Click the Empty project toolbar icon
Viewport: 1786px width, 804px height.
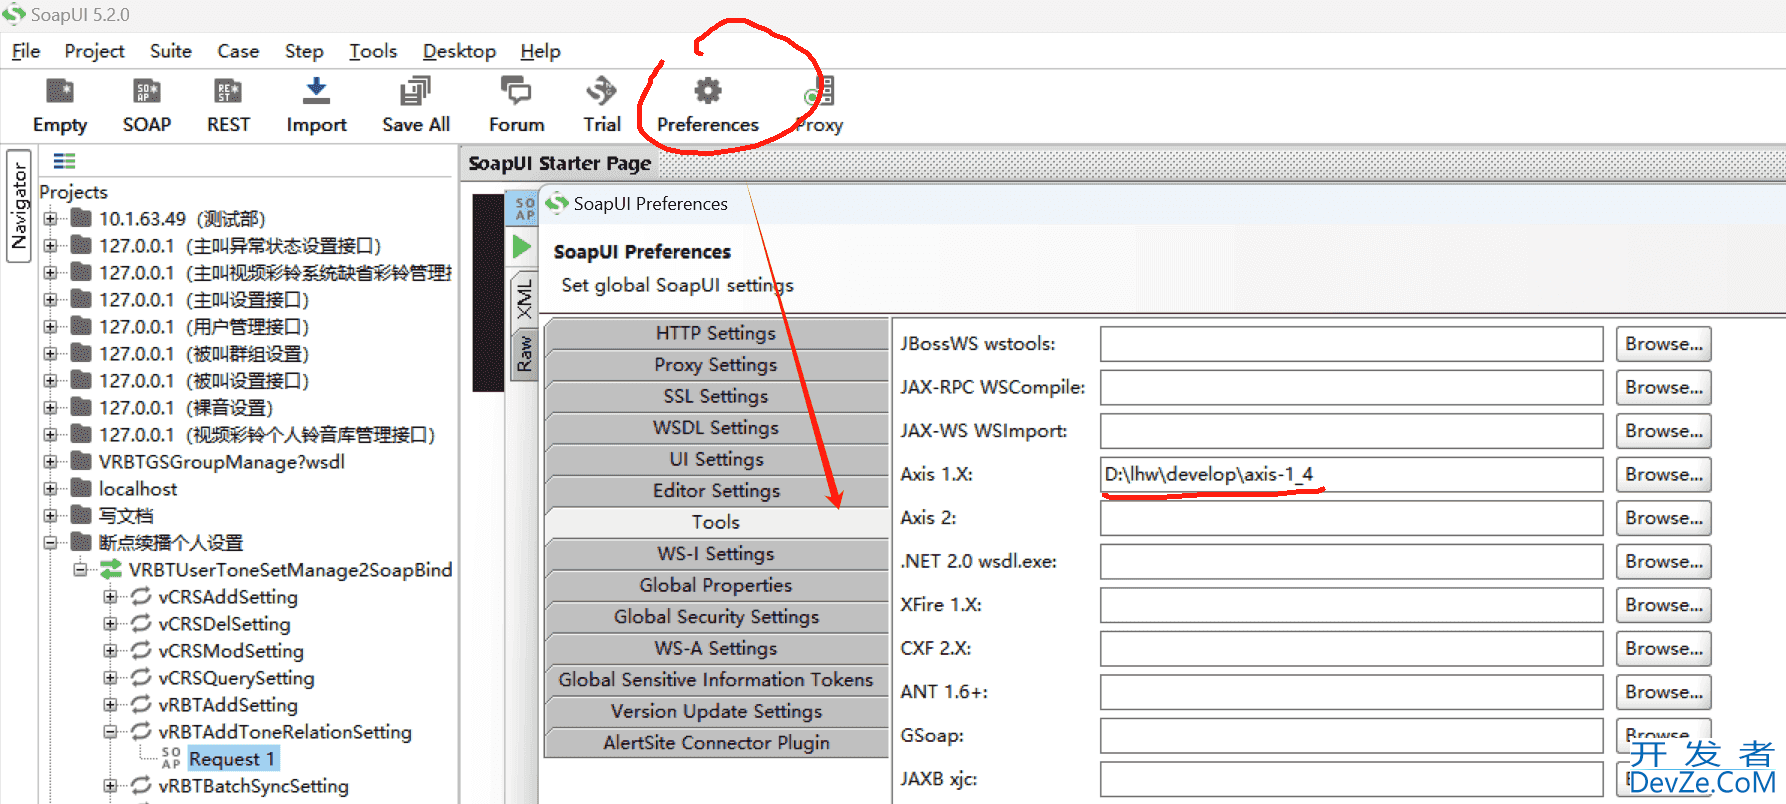coord(60,91)
